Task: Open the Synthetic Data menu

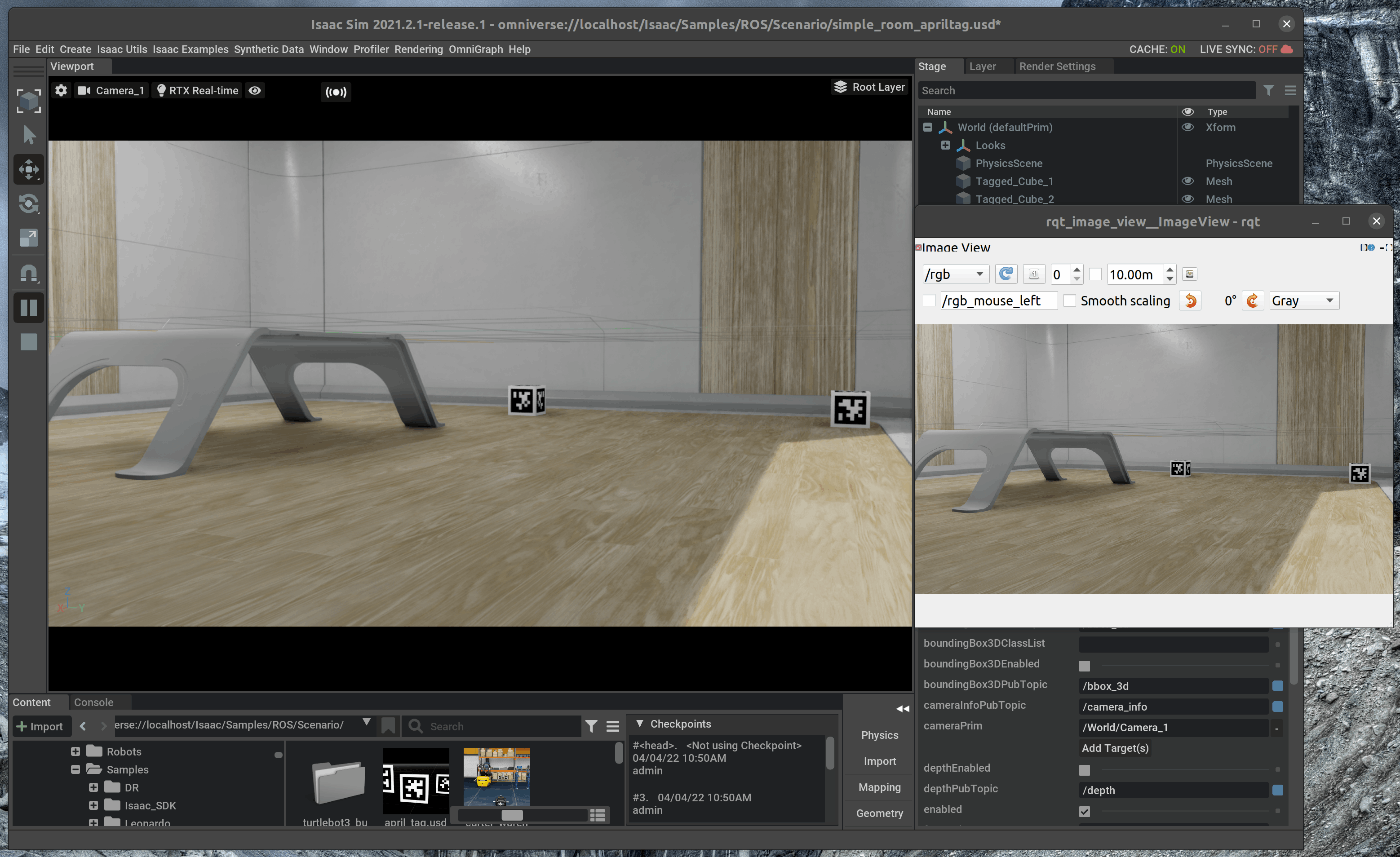Action: [269, 49]
